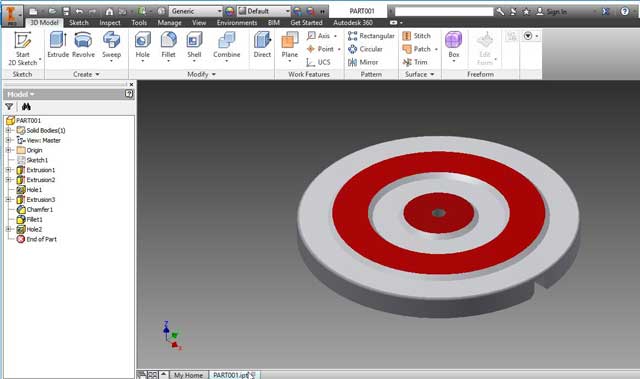Select the Mirror tool
The image size is (640, 379).
pos(363,62)
